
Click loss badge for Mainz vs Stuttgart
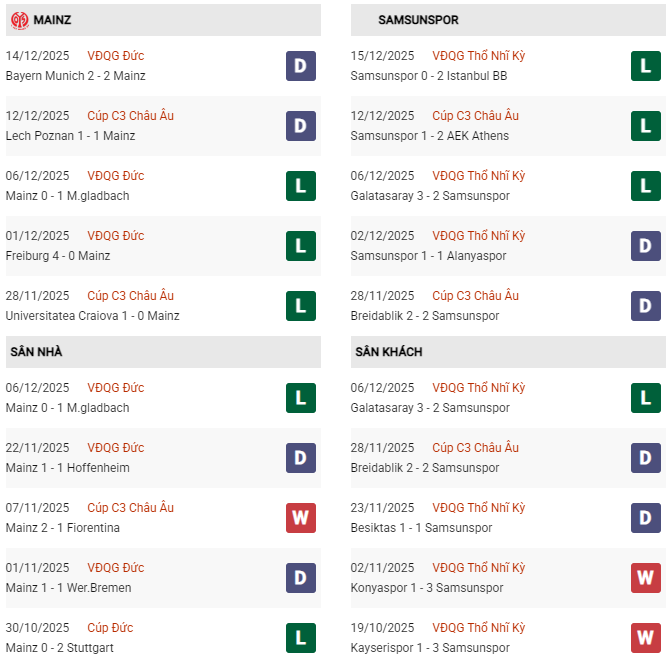(301, 638)
